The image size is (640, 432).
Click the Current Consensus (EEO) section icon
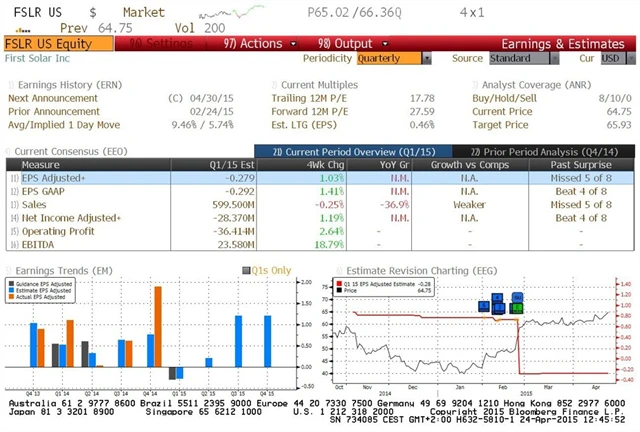[9, 150]
